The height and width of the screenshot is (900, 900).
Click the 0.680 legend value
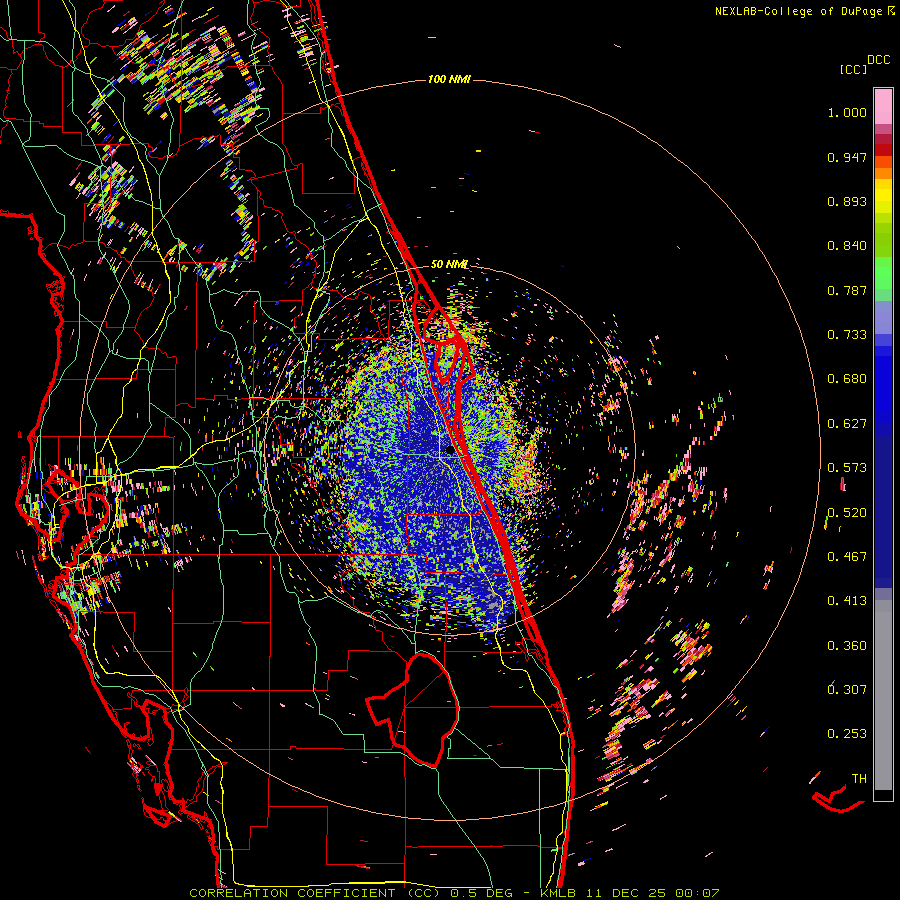point(847,379)
